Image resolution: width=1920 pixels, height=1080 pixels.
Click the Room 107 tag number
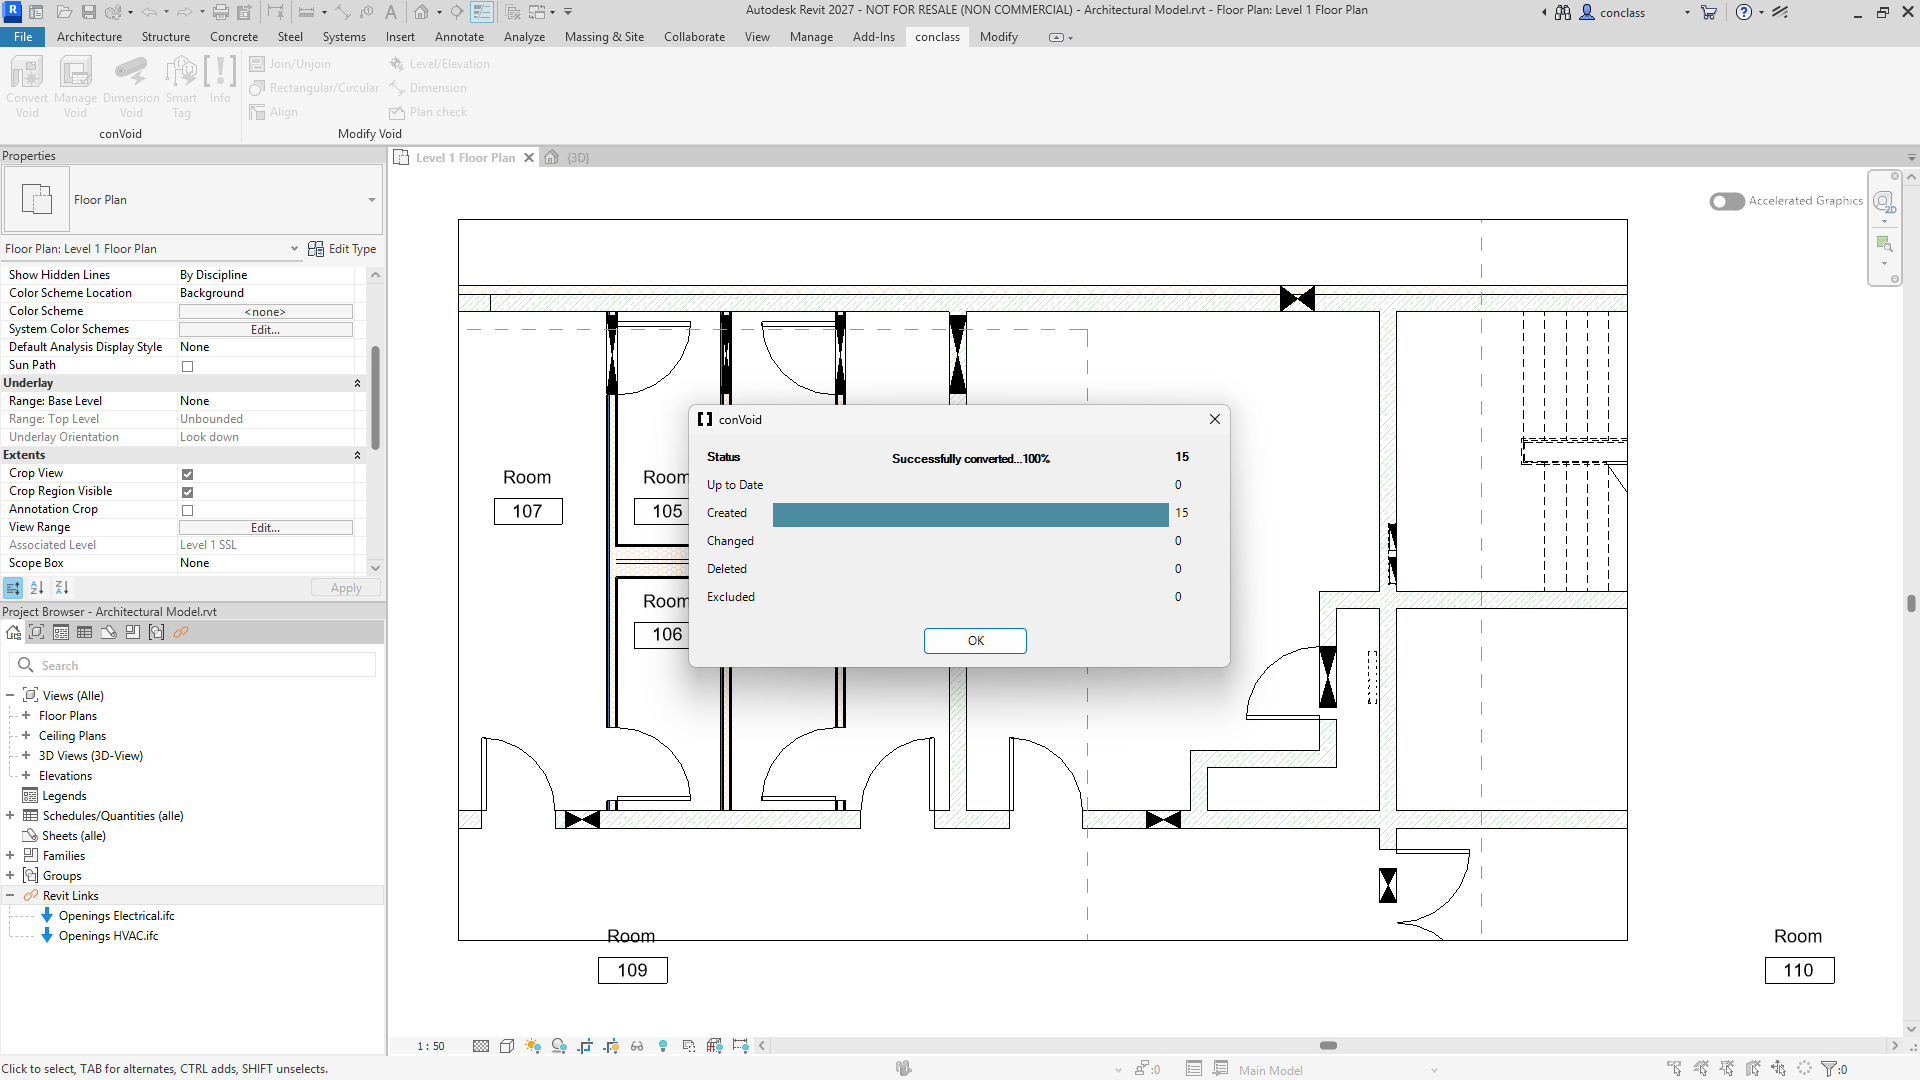click(528, 512)
